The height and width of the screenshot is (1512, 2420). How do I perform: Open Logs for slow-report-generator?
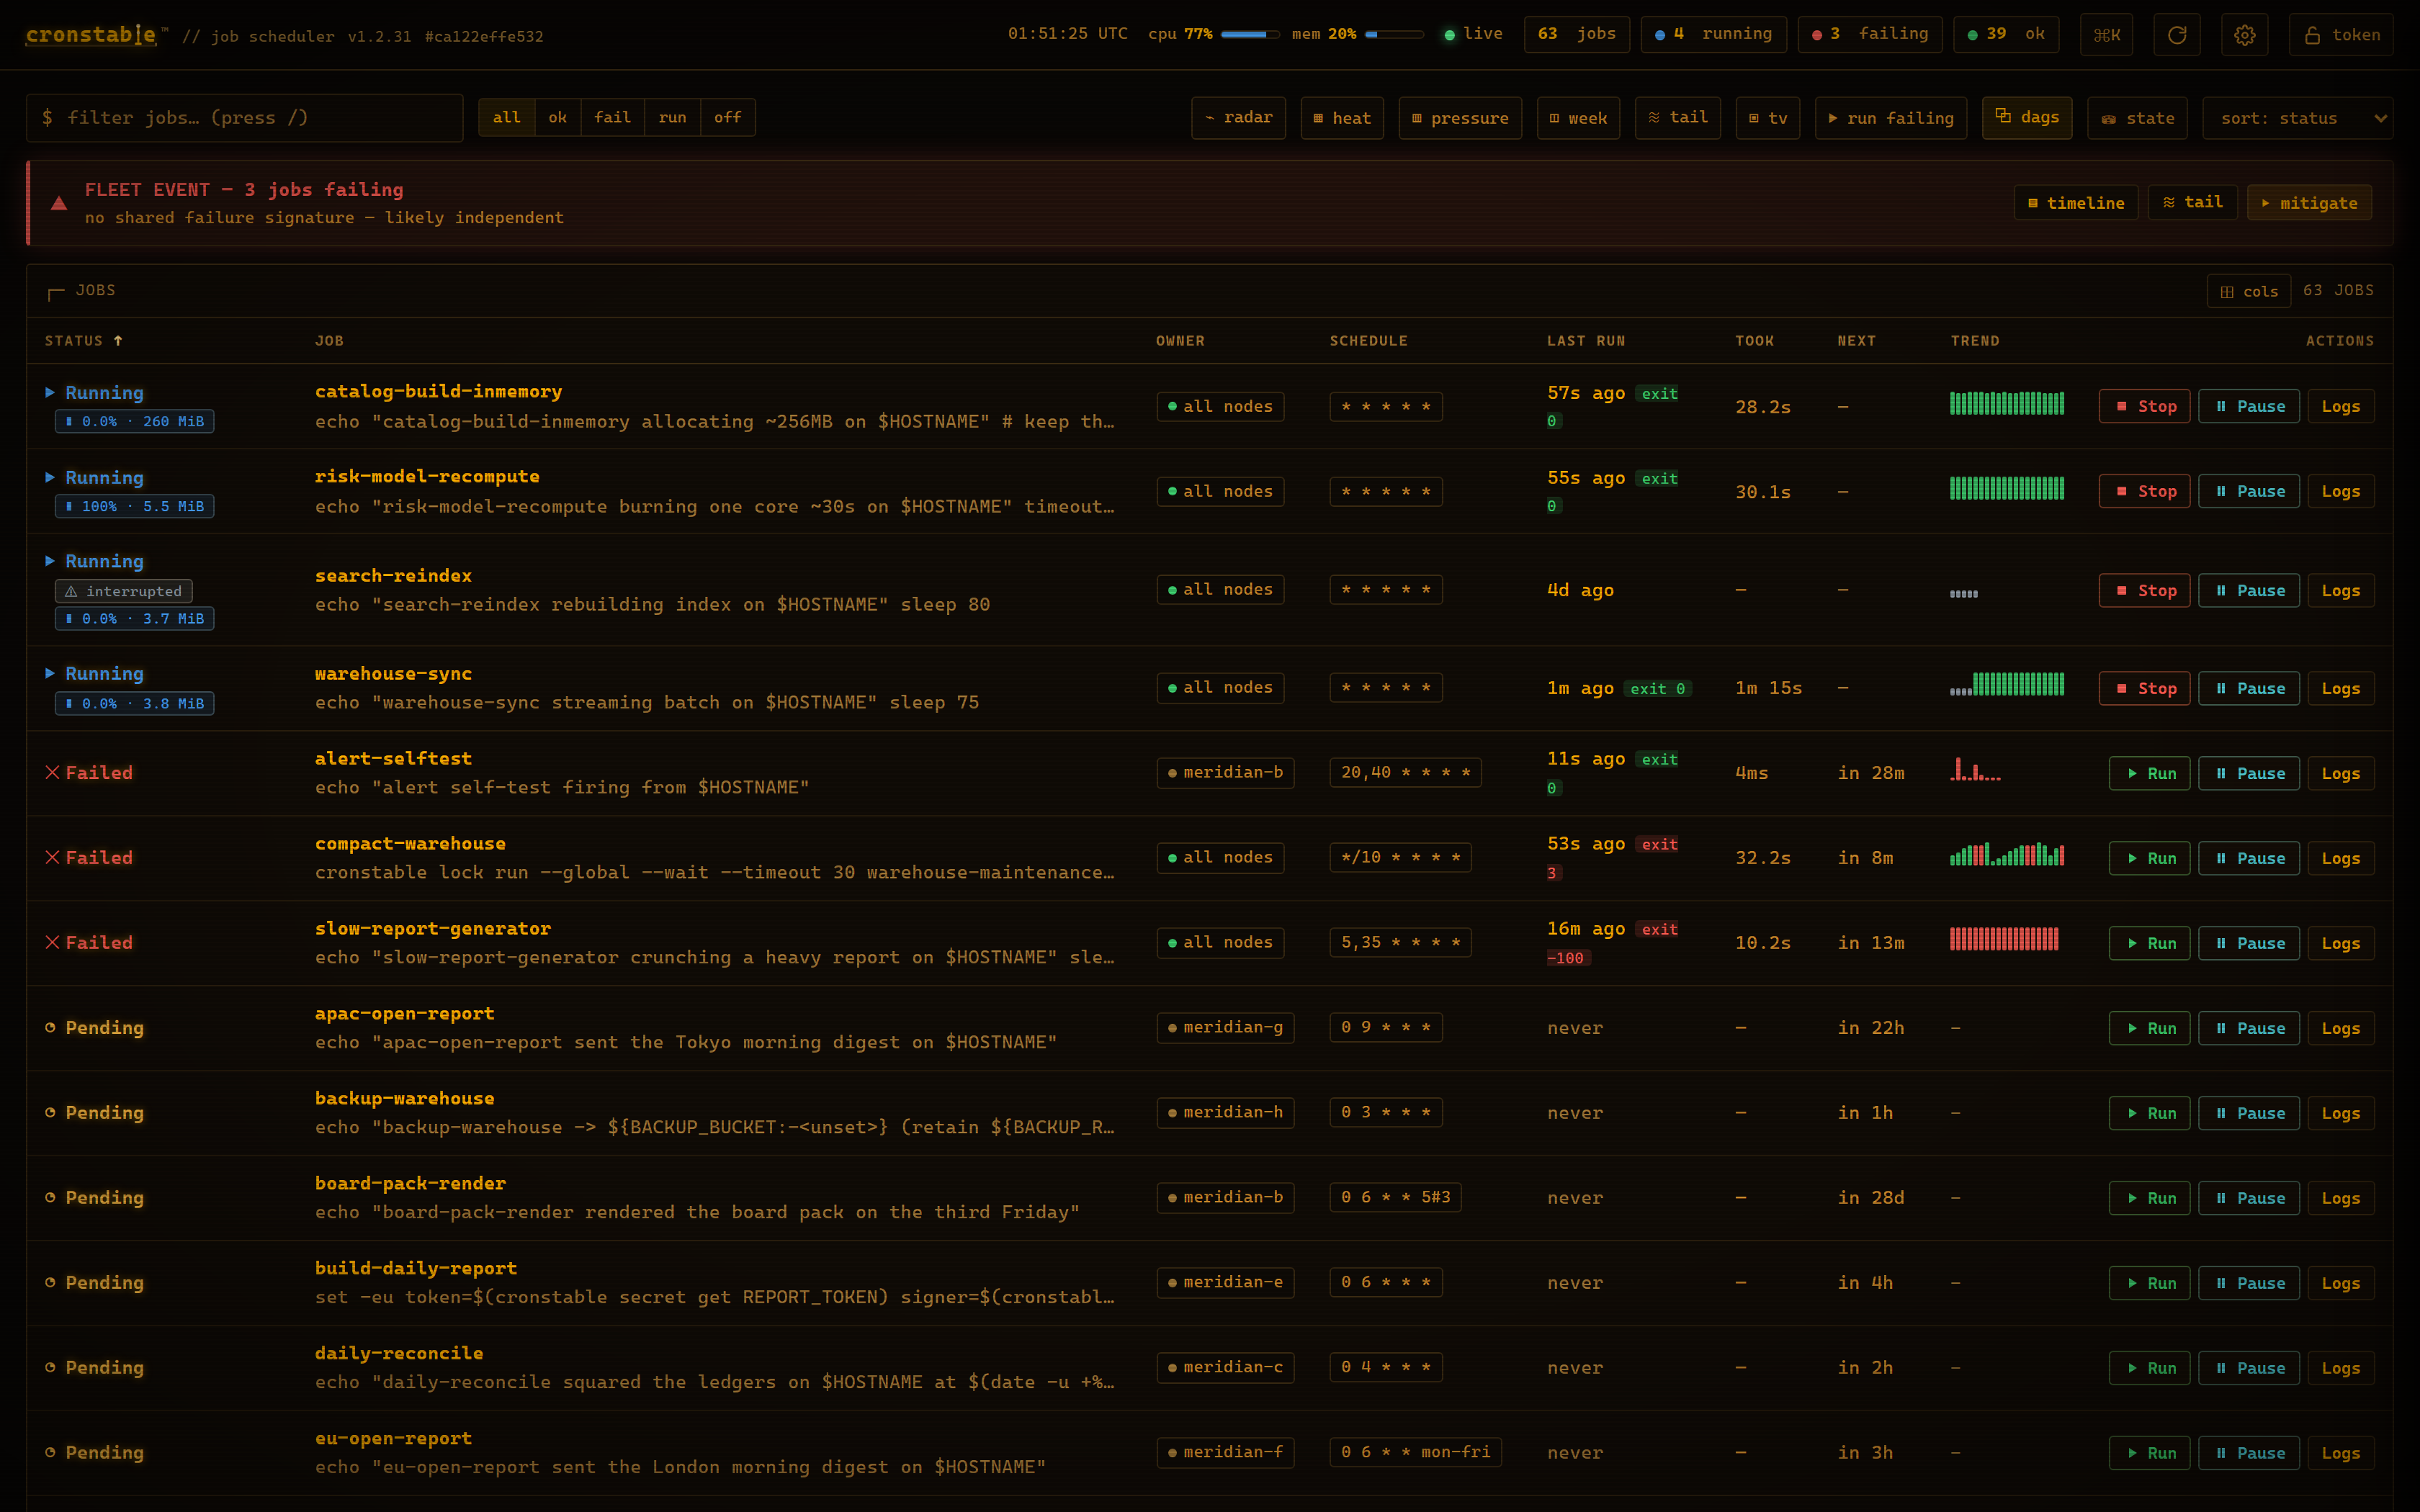click(2341, 944)
